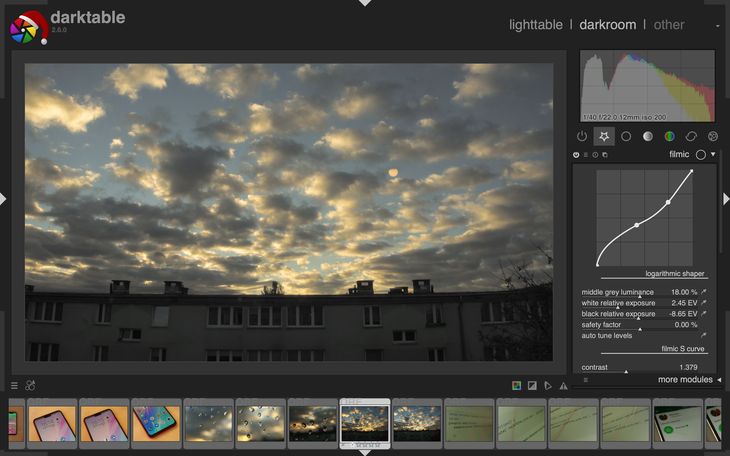The image size is (730, 456).
Task: Toggle softproofing arrow icon
Action: coord(548,386)
